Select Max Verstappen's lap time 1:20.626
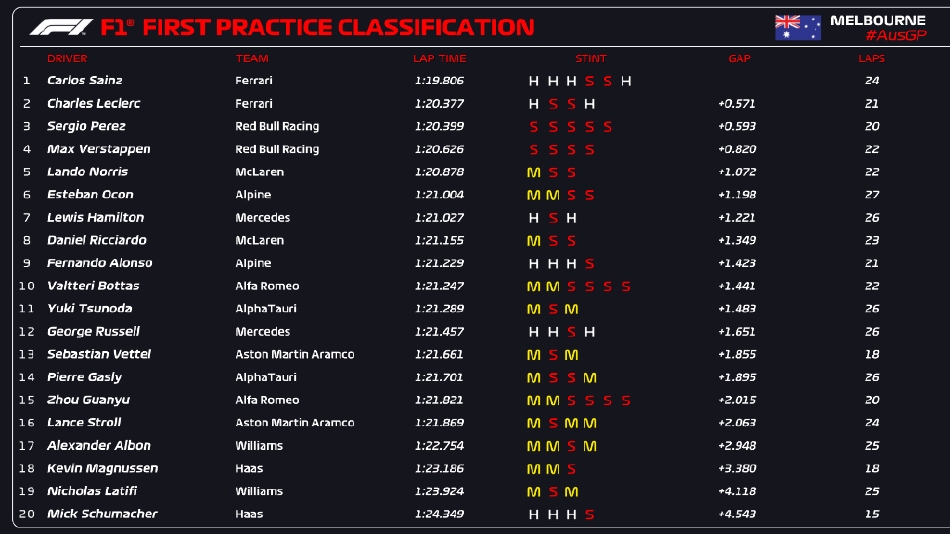Screen dimensions: 950x534 click(439, 150)
